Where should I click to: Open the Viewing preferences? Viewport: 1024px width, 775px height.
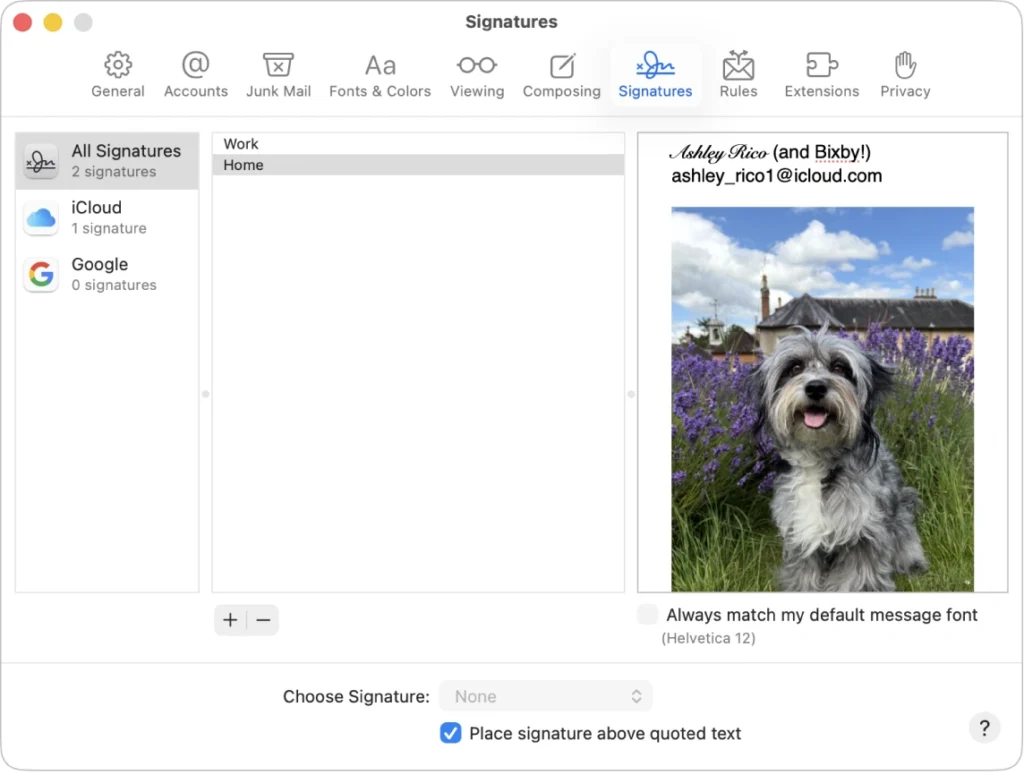coord(476,73)
